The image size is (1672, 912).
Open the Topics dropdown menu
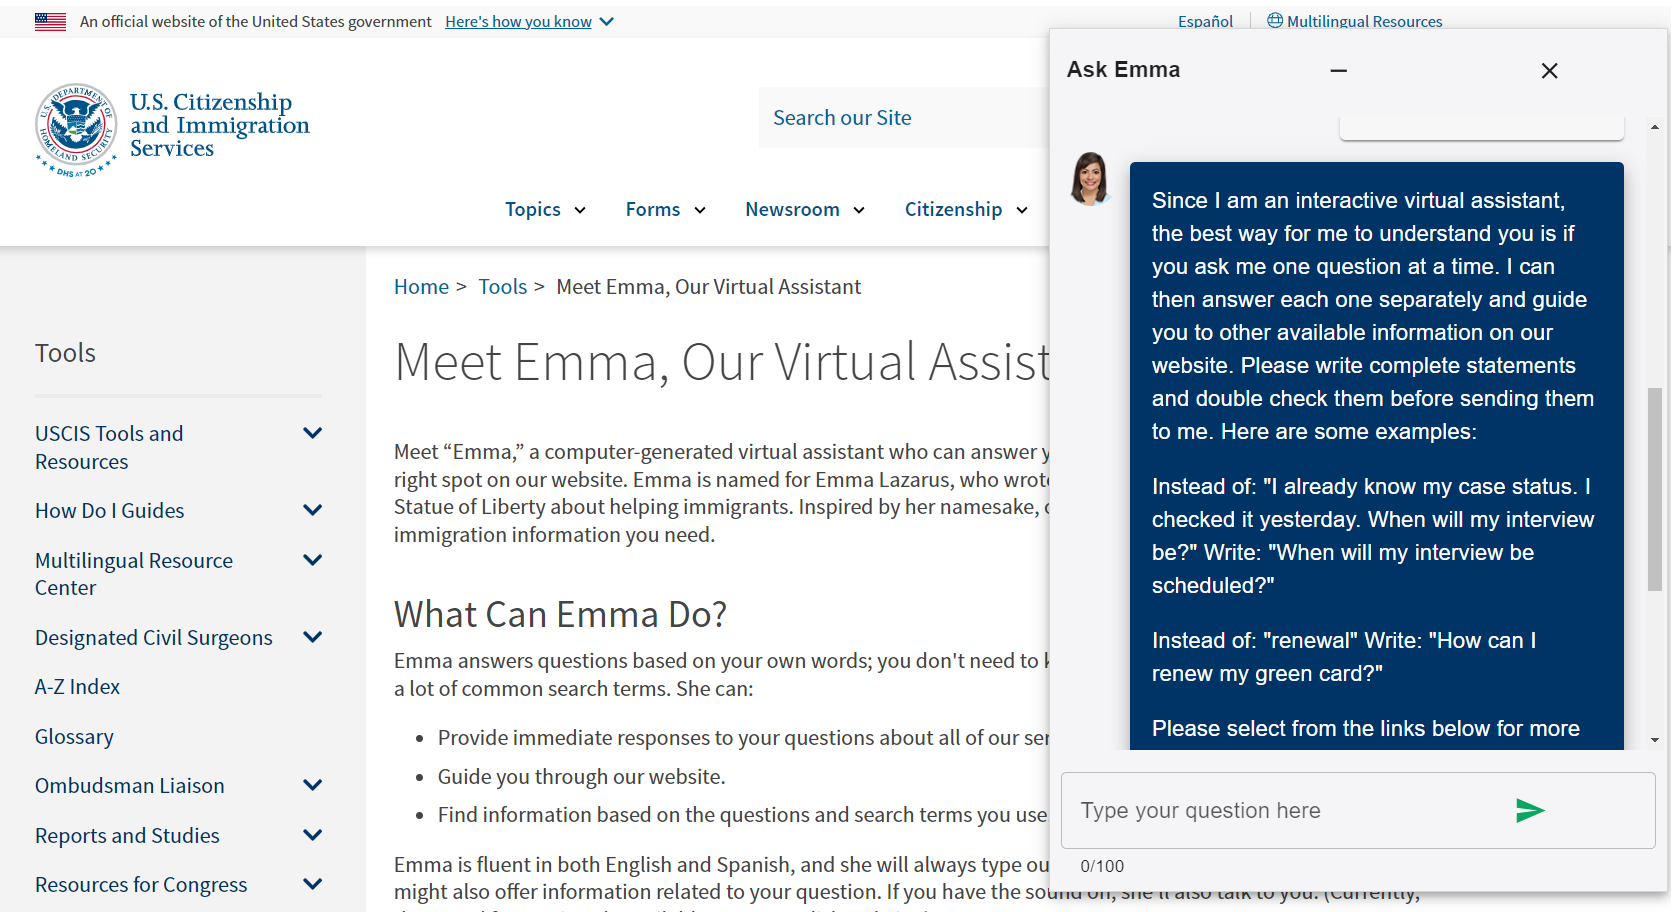pos(545,209)
